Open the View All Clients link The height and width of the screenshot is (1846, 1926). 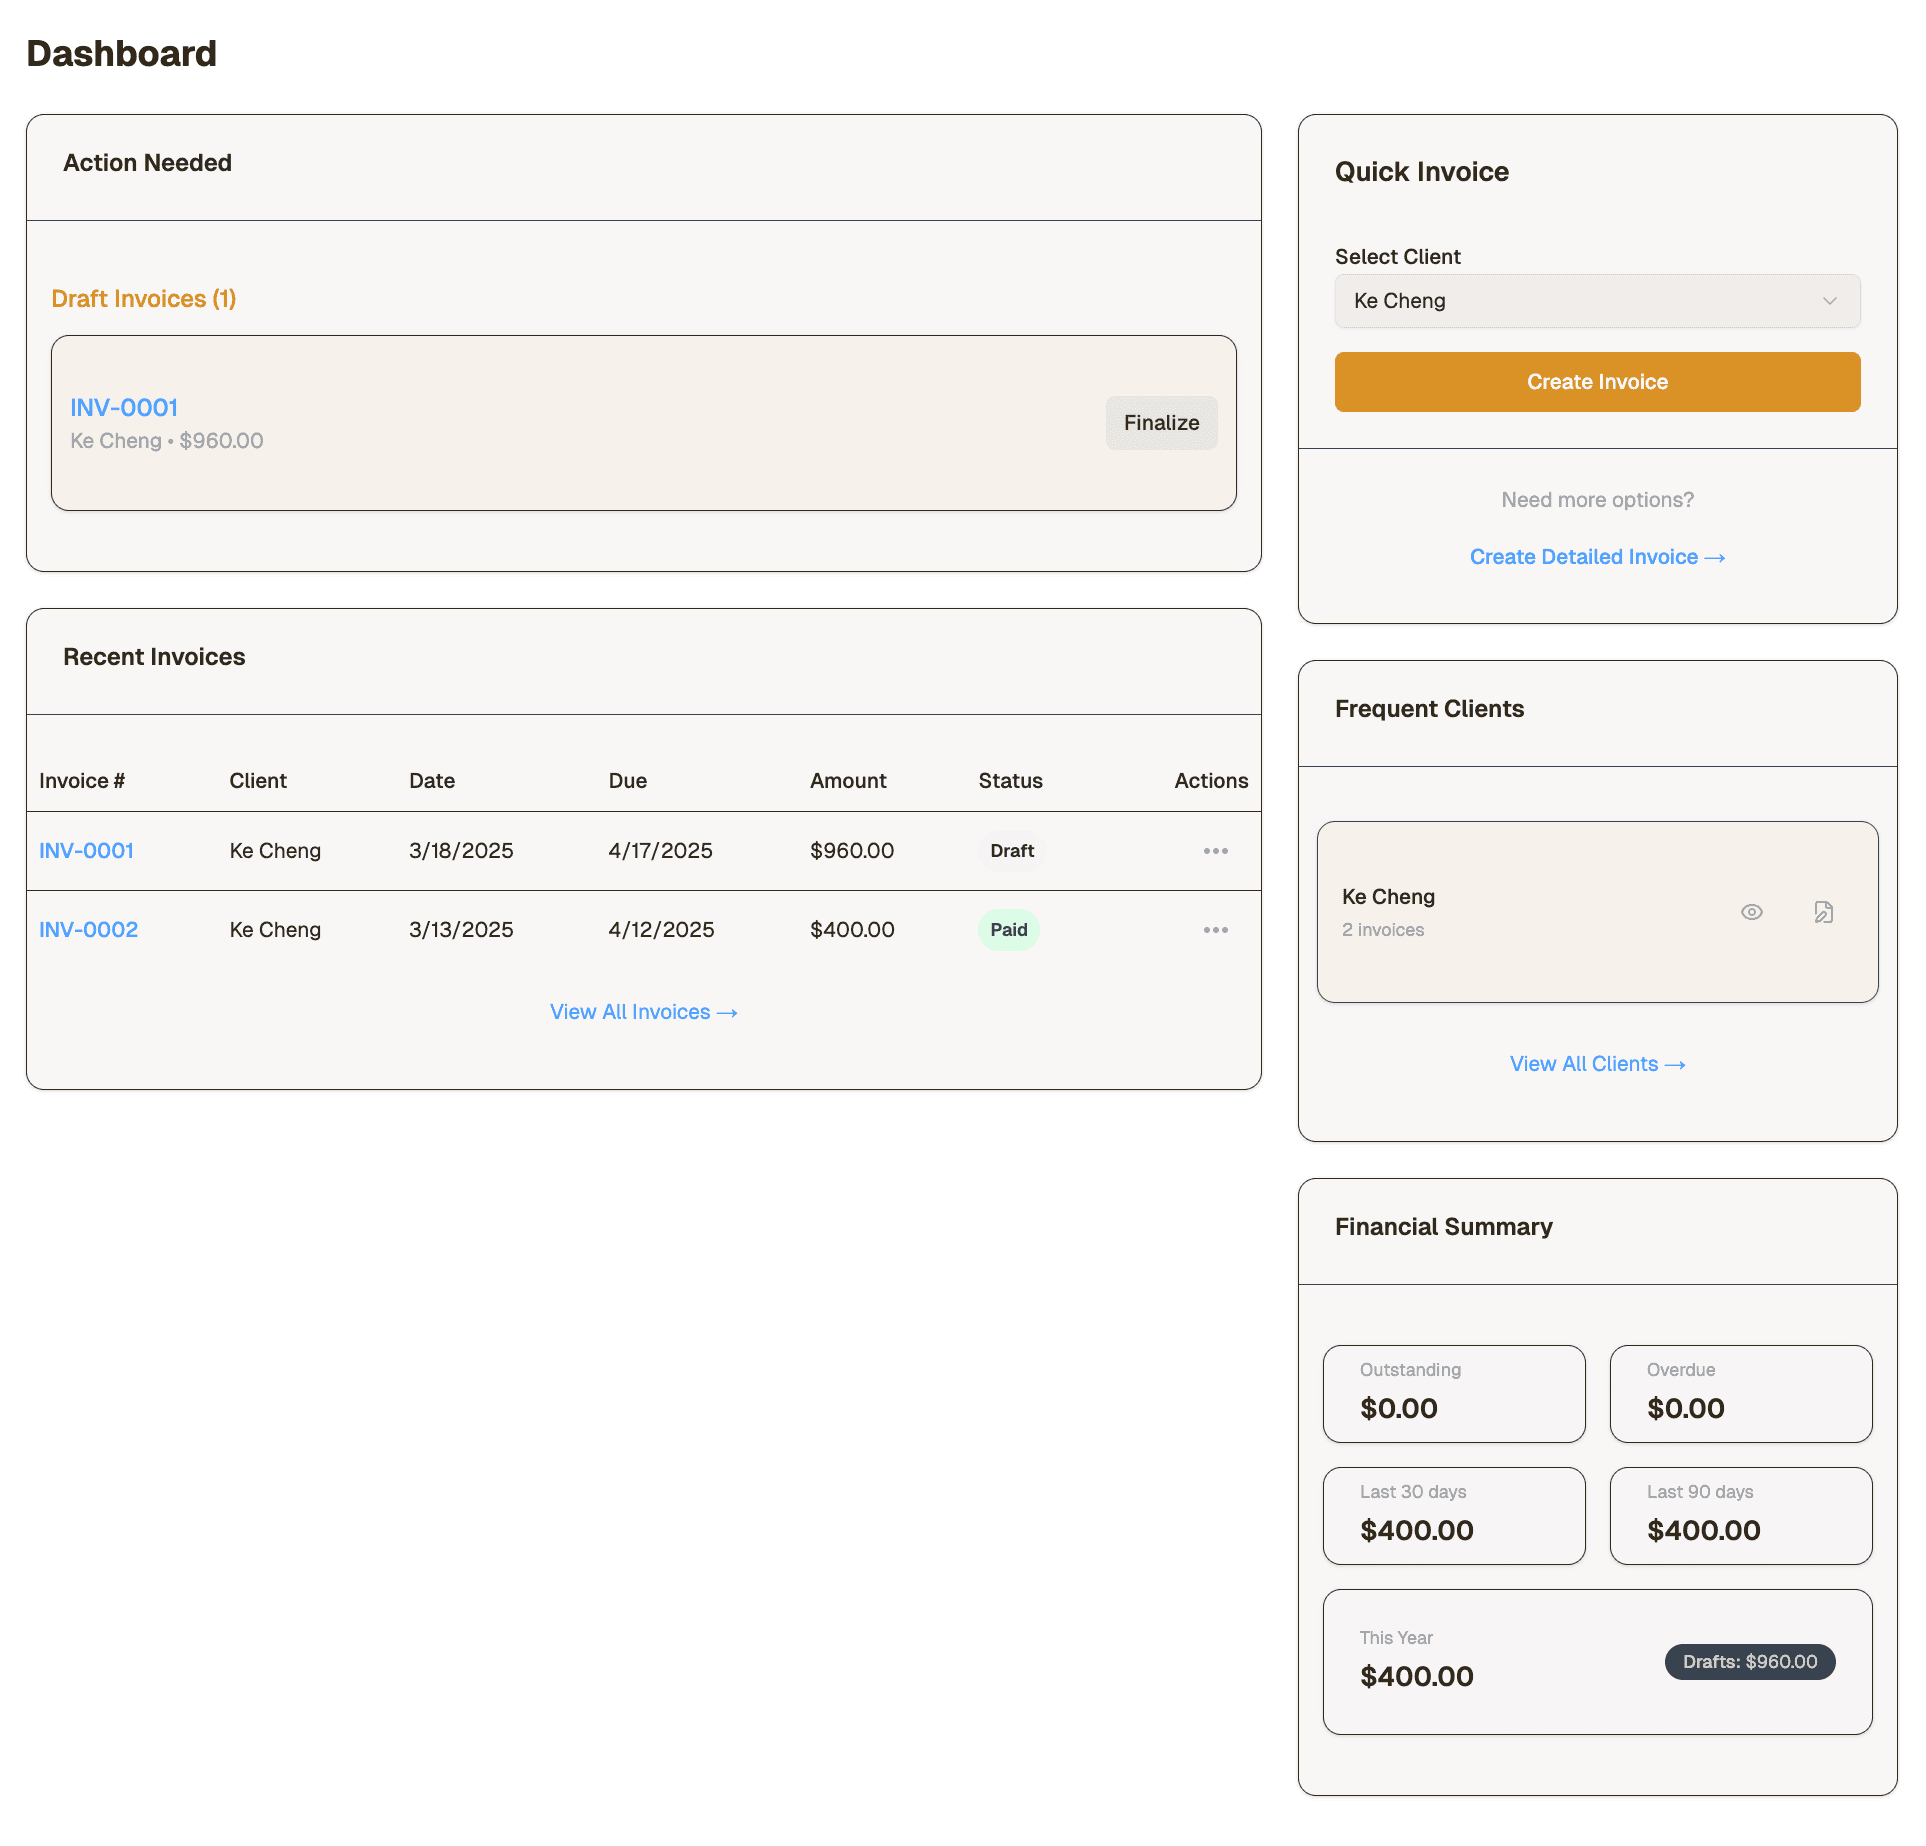click(x=1596, y=1063)
